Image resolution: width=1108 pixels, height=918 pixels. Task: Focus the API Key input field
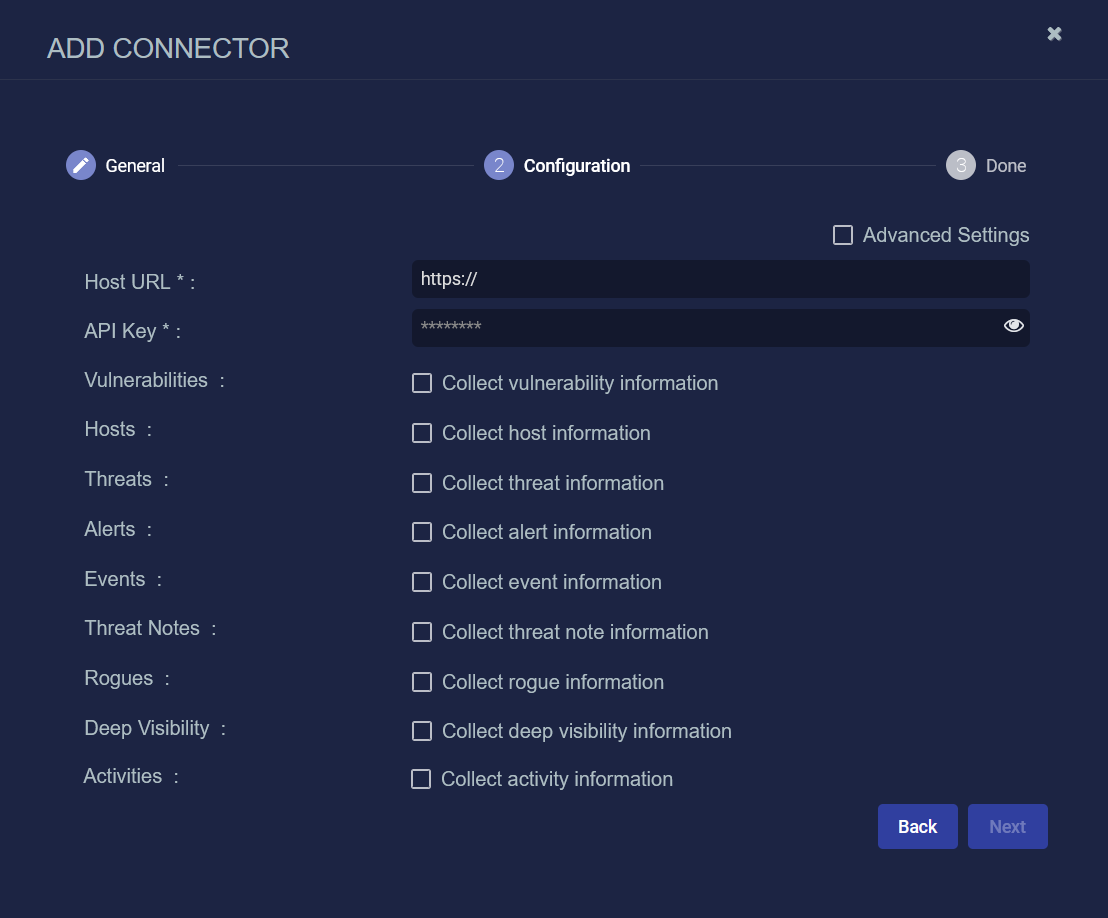pos(700,327)
